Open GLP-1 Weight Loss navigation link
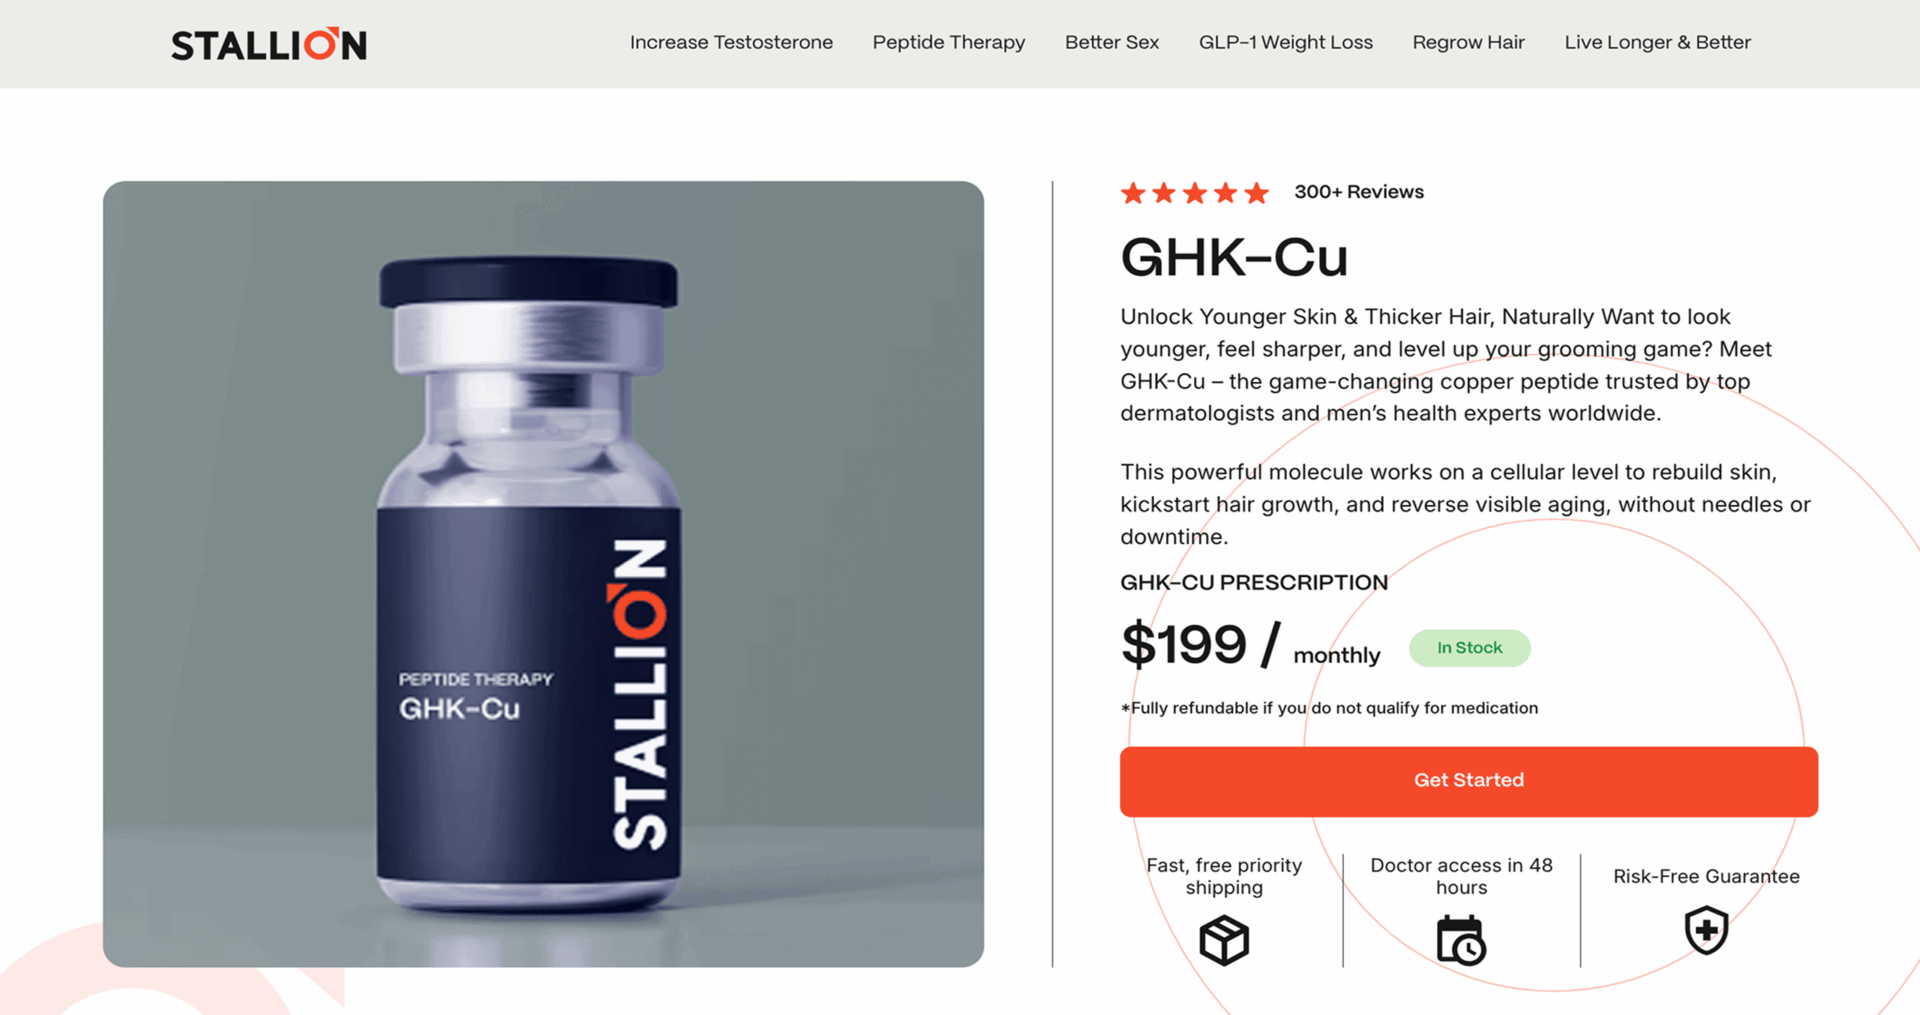Viewport: 1920px width, 1015px height. 1286,42
